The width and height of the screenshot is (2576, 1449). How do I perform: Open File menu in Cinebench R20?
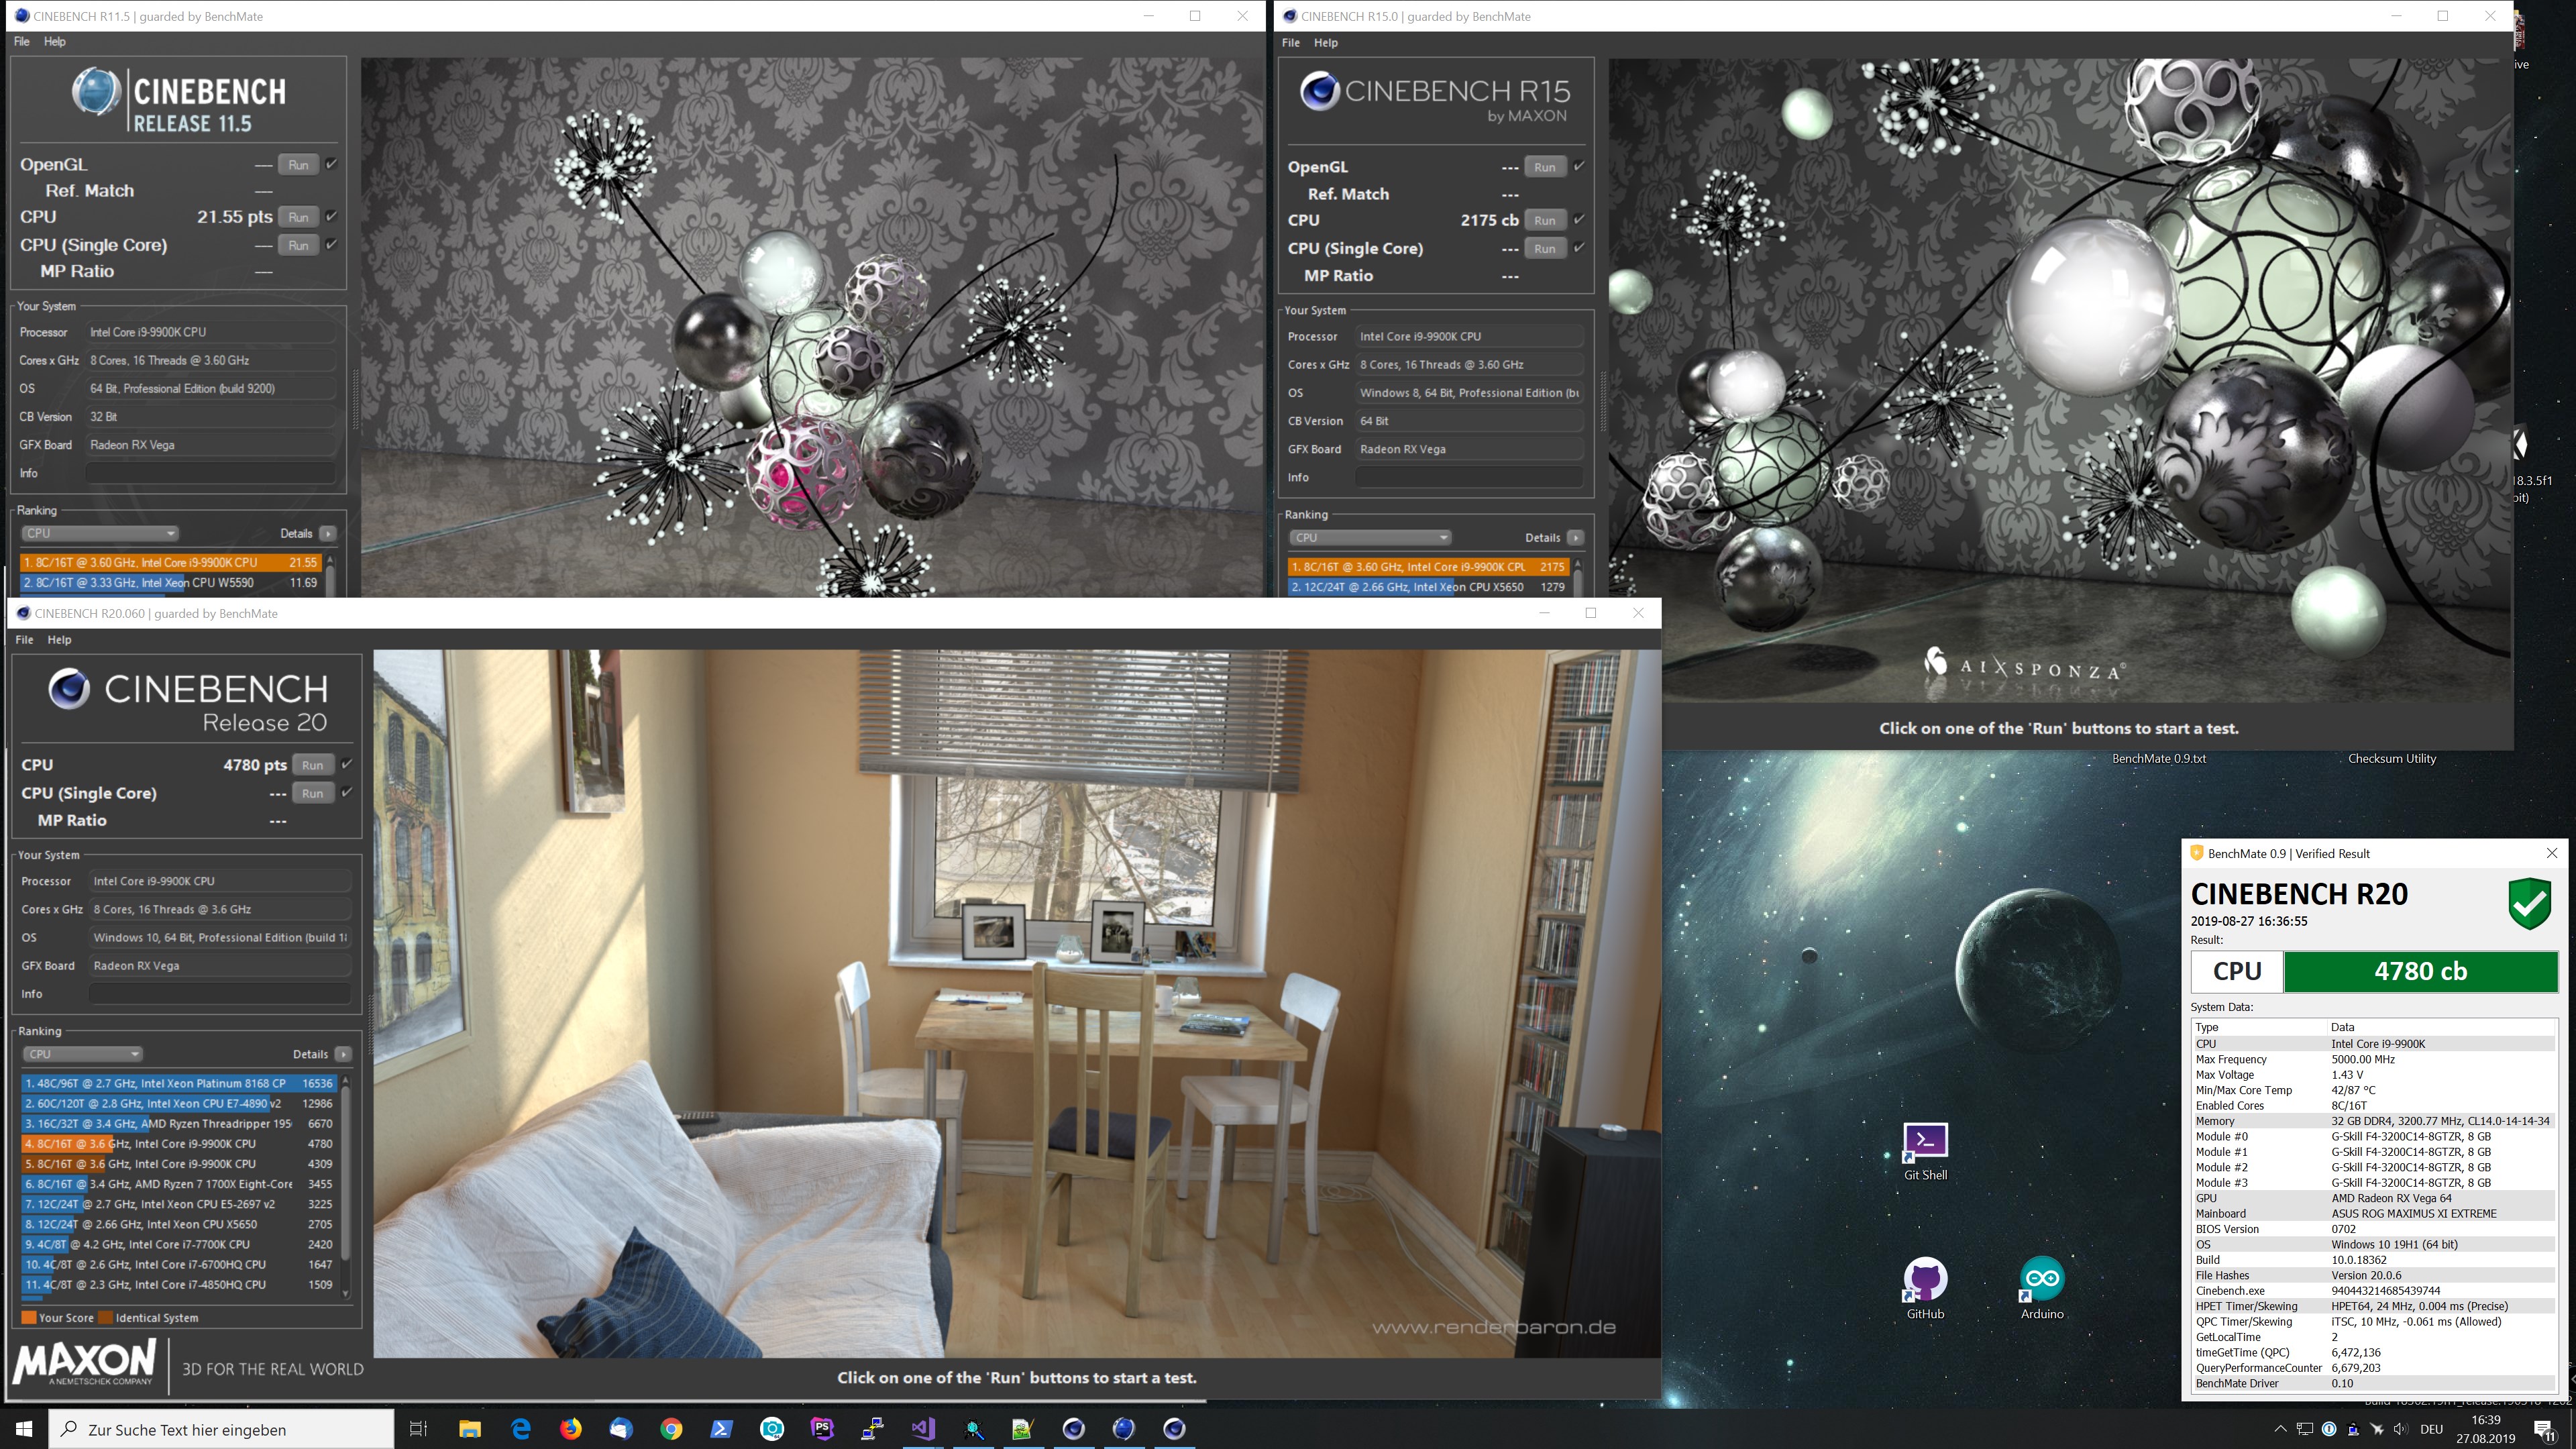click(x=24, y=639)
